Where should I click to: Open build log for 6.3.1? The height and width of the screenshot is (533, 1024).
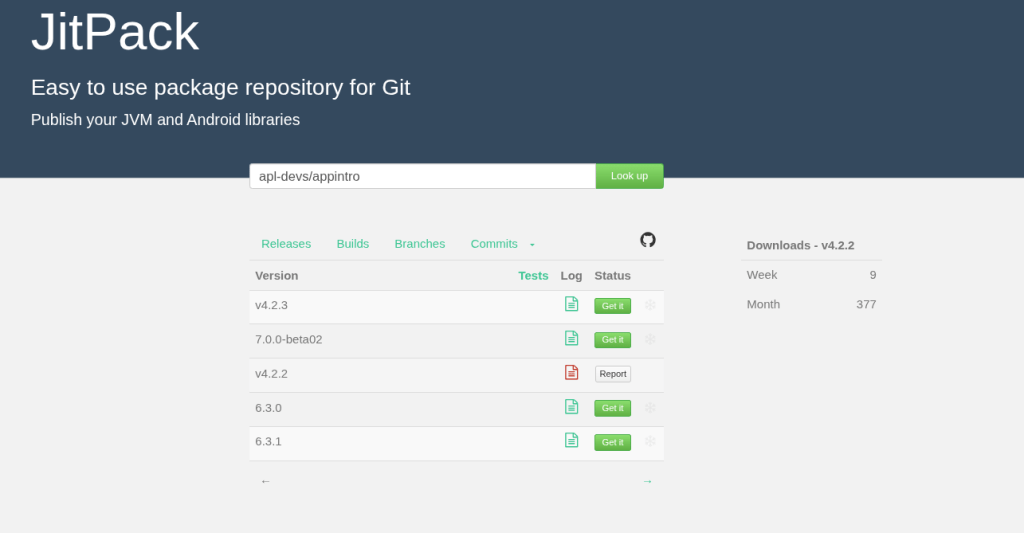(x=571, y=440)
